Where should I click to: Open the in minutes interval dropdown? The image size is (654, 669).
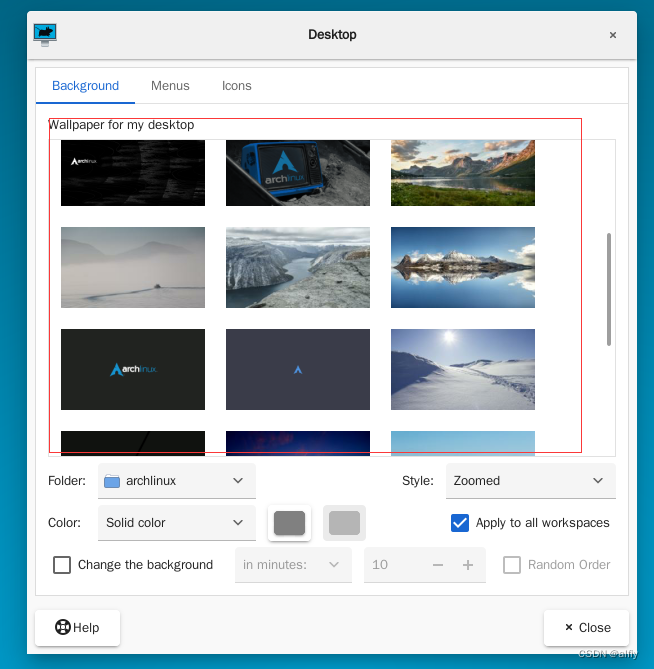[293, 565]
